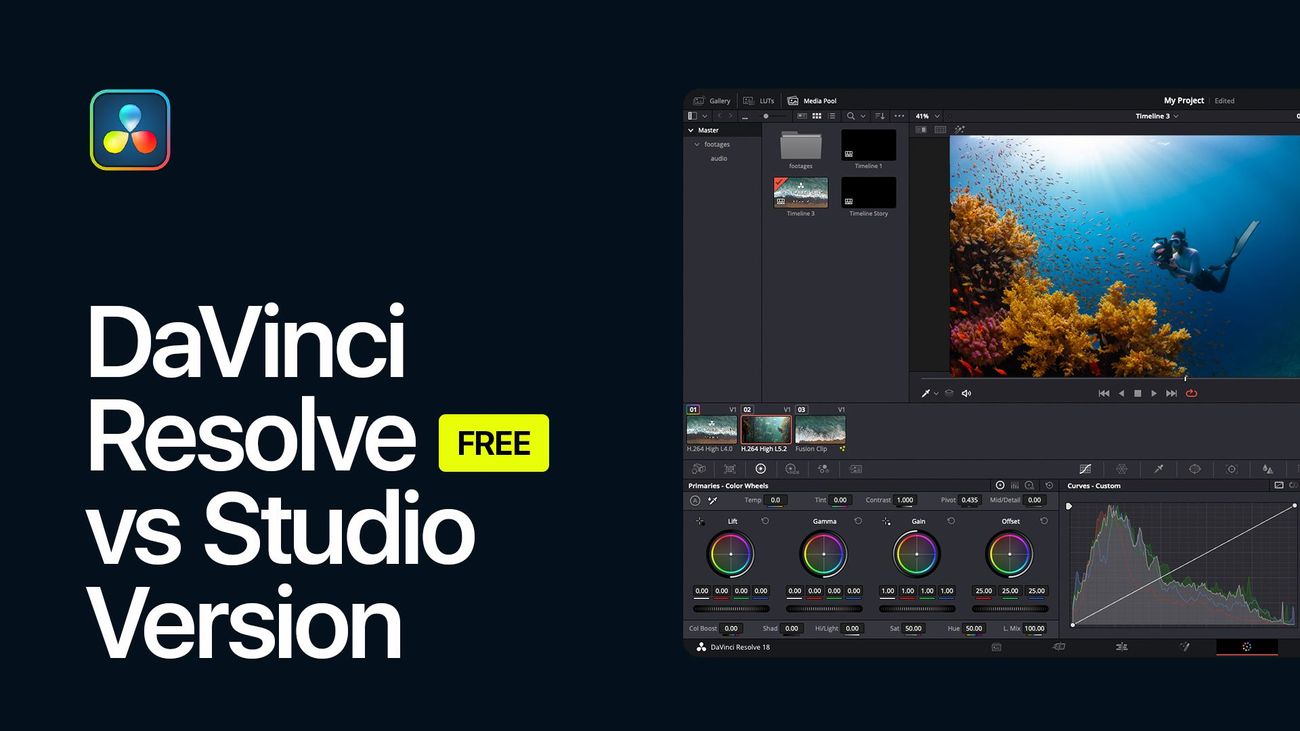
Task: Switch to the Fusion page
Action: (1184, 647)
